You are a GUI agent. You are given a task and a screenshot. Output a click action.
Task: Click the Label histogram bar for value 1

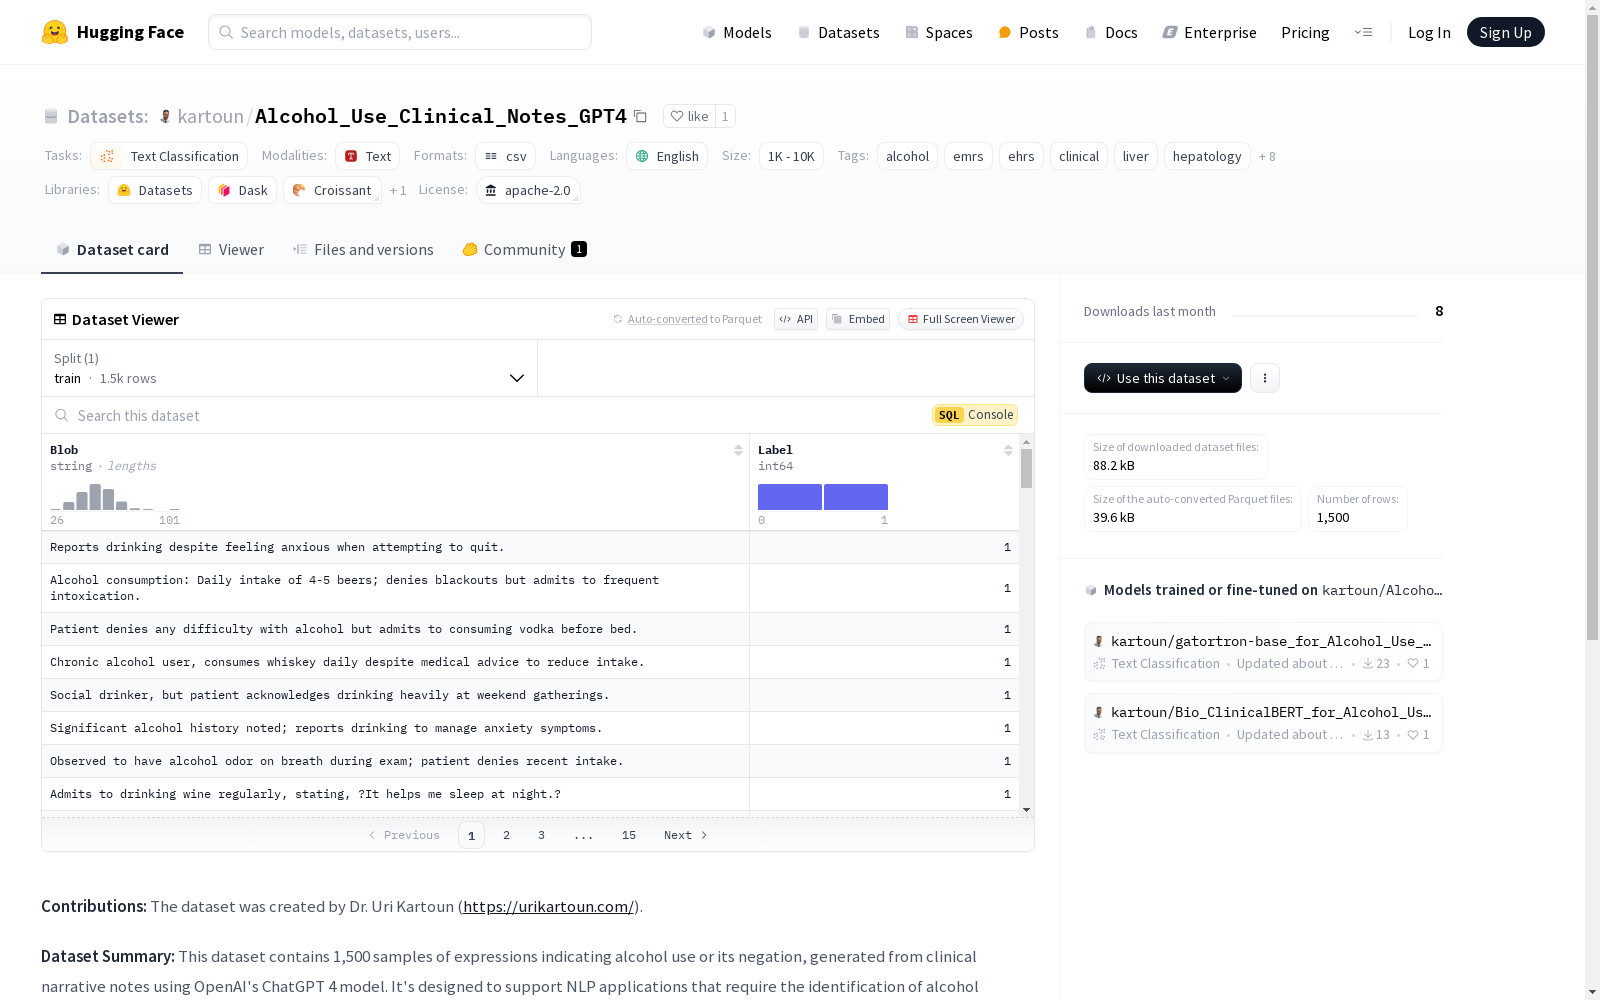pyautogui.click(x=856, y=497)
